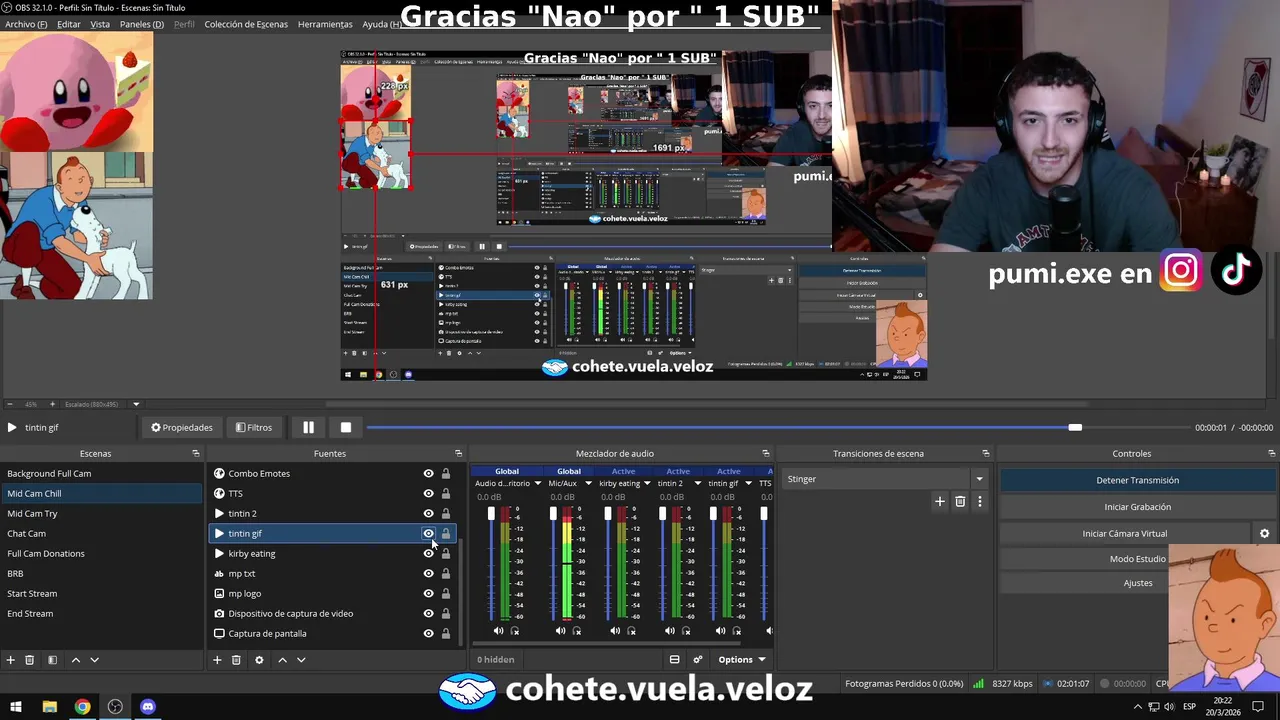Viewport: 1280px width, 720px height.
Task: Mute the Audio del escritorio speaker icon
Action: coord(498,631)
